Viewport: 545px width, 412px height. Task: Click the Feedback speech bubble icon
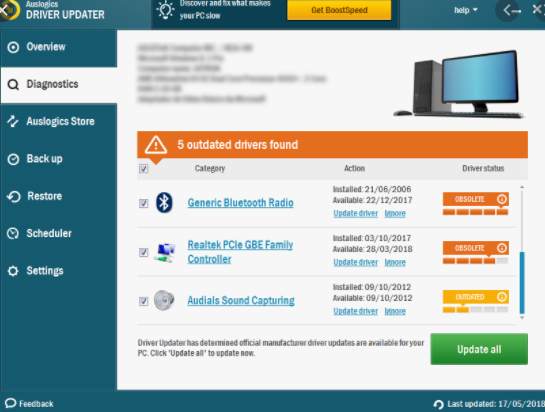pos(10,403)
